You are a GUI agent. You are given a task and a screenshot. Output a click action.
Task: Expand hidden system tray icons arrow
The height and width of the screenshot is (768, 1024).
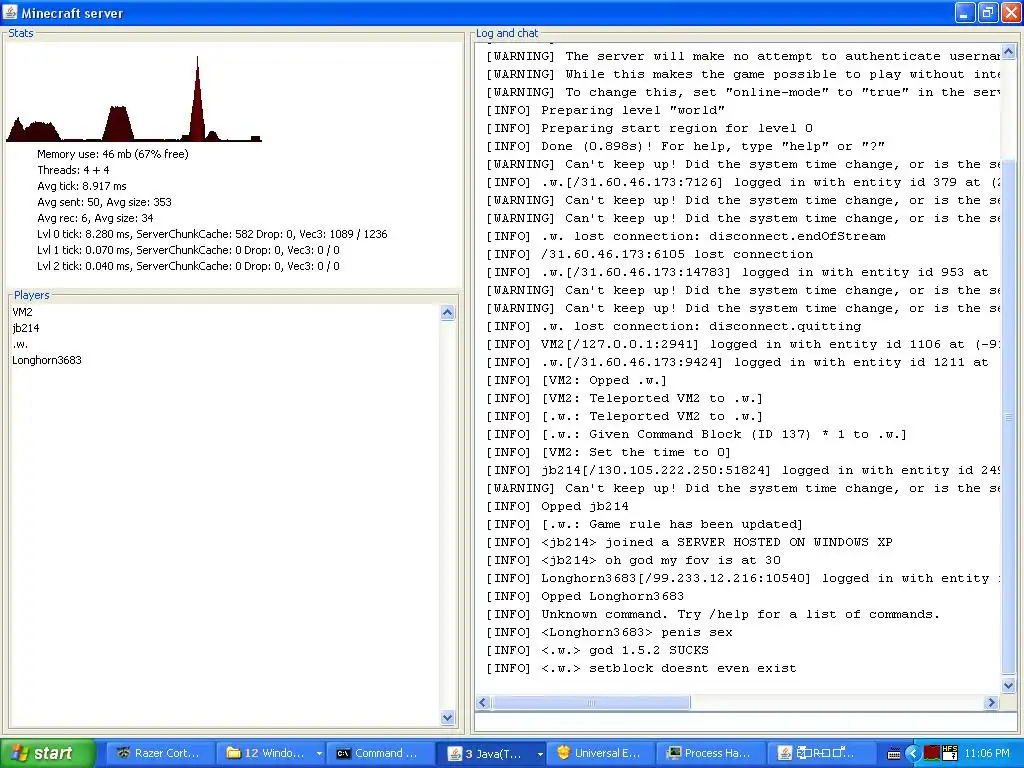[x=912, y=753]
